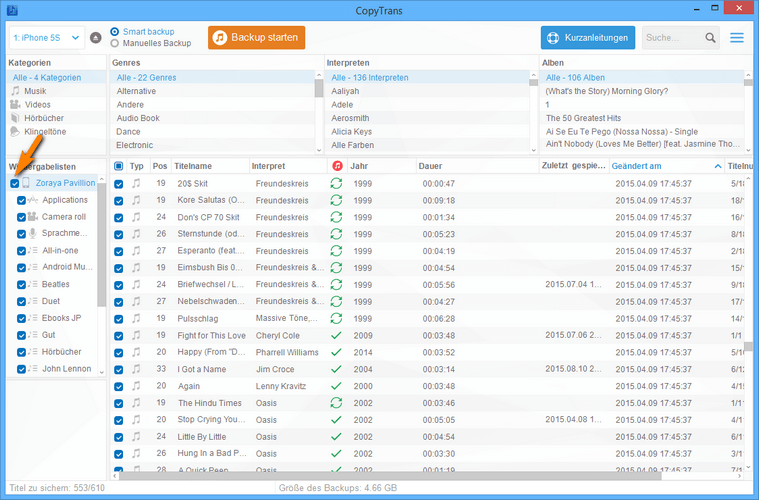
Task: Choose the Alternative genre
Action: click(x=136, y=91)
